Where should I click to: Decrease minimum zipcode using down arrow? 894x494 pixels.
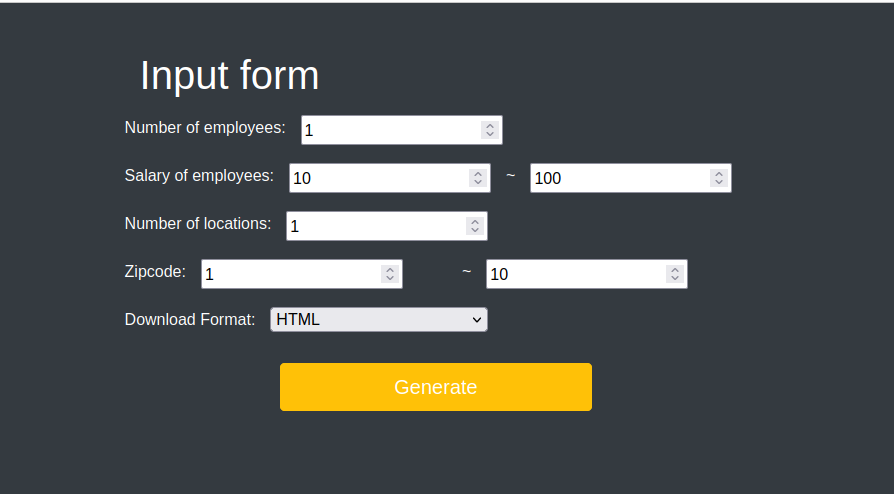click(390, 278)
